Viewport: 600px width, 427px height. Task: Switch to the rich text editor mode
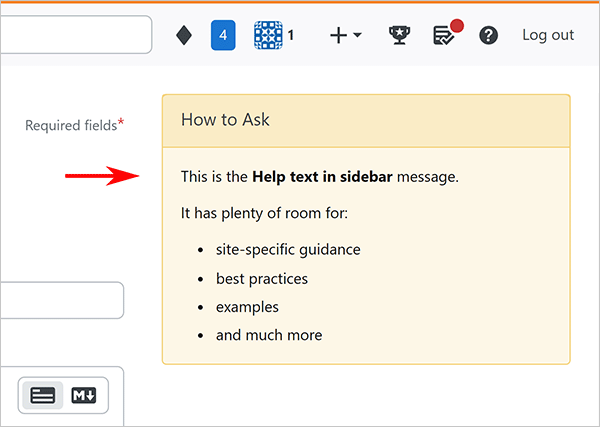[x=43, y=395]
